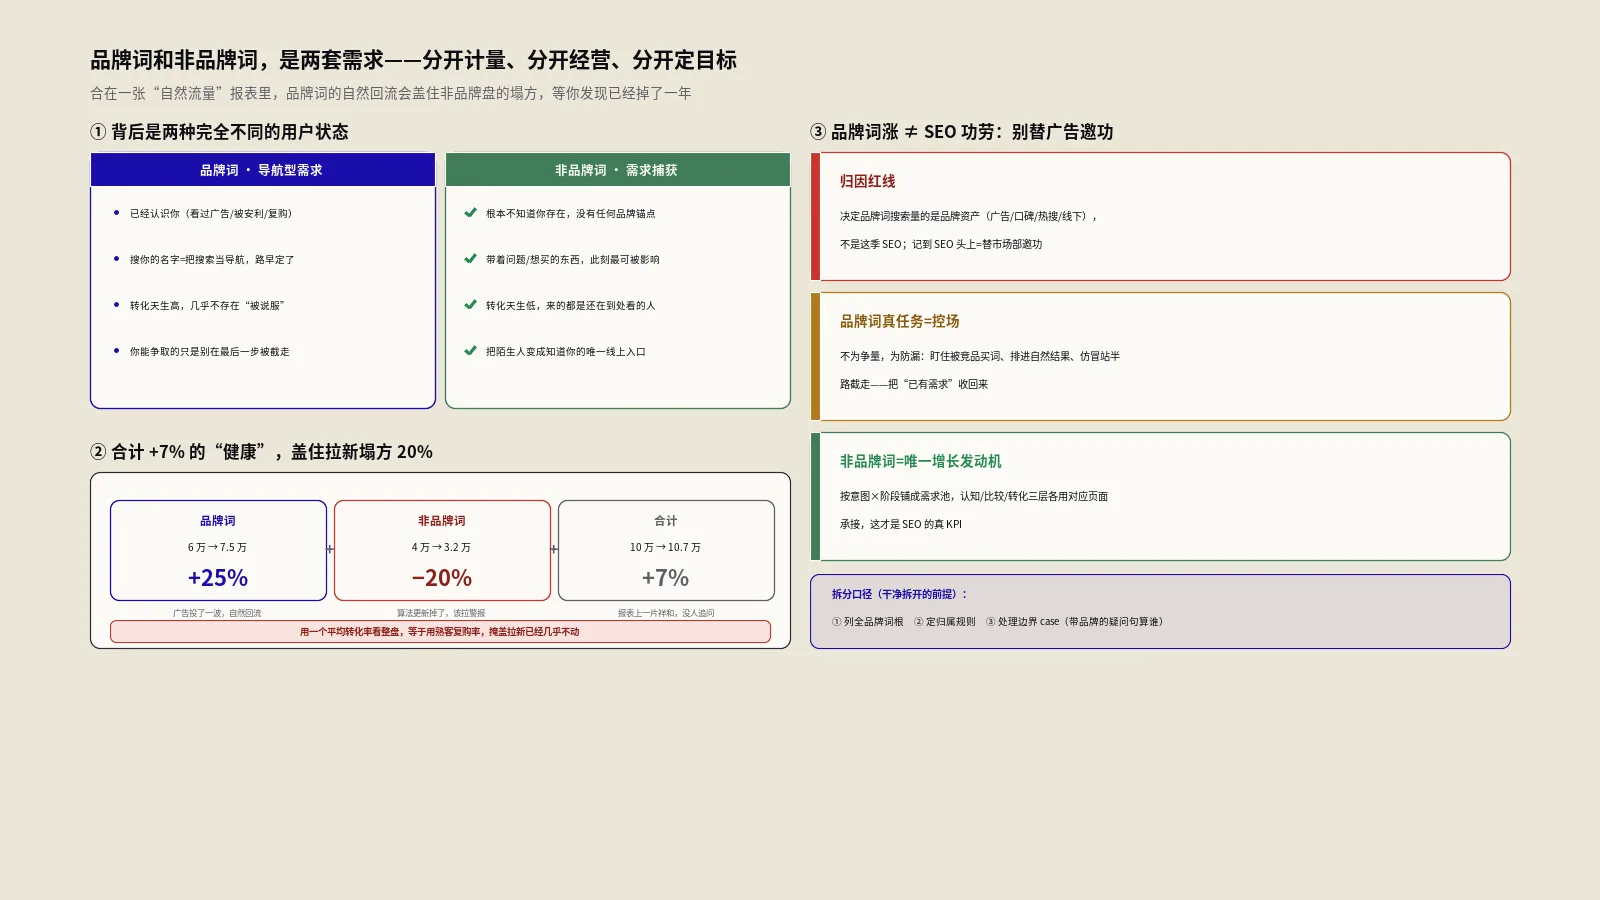Select the green header '非品牌词 · 需求捕获'

pyautogui.click(x=618, y=170)
